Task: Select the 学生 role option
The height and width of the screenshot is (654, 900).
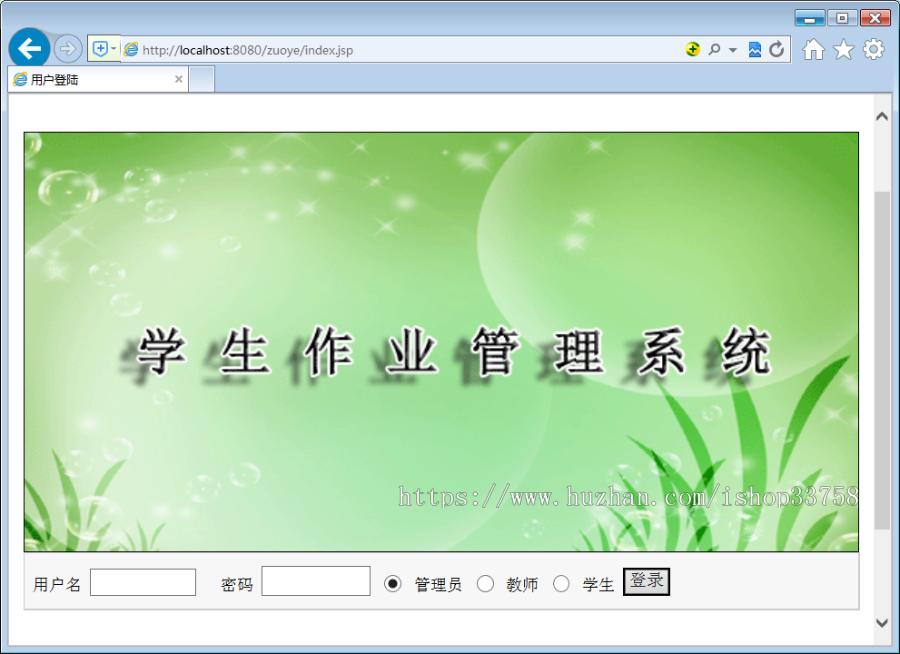Action: click(563, 583)
